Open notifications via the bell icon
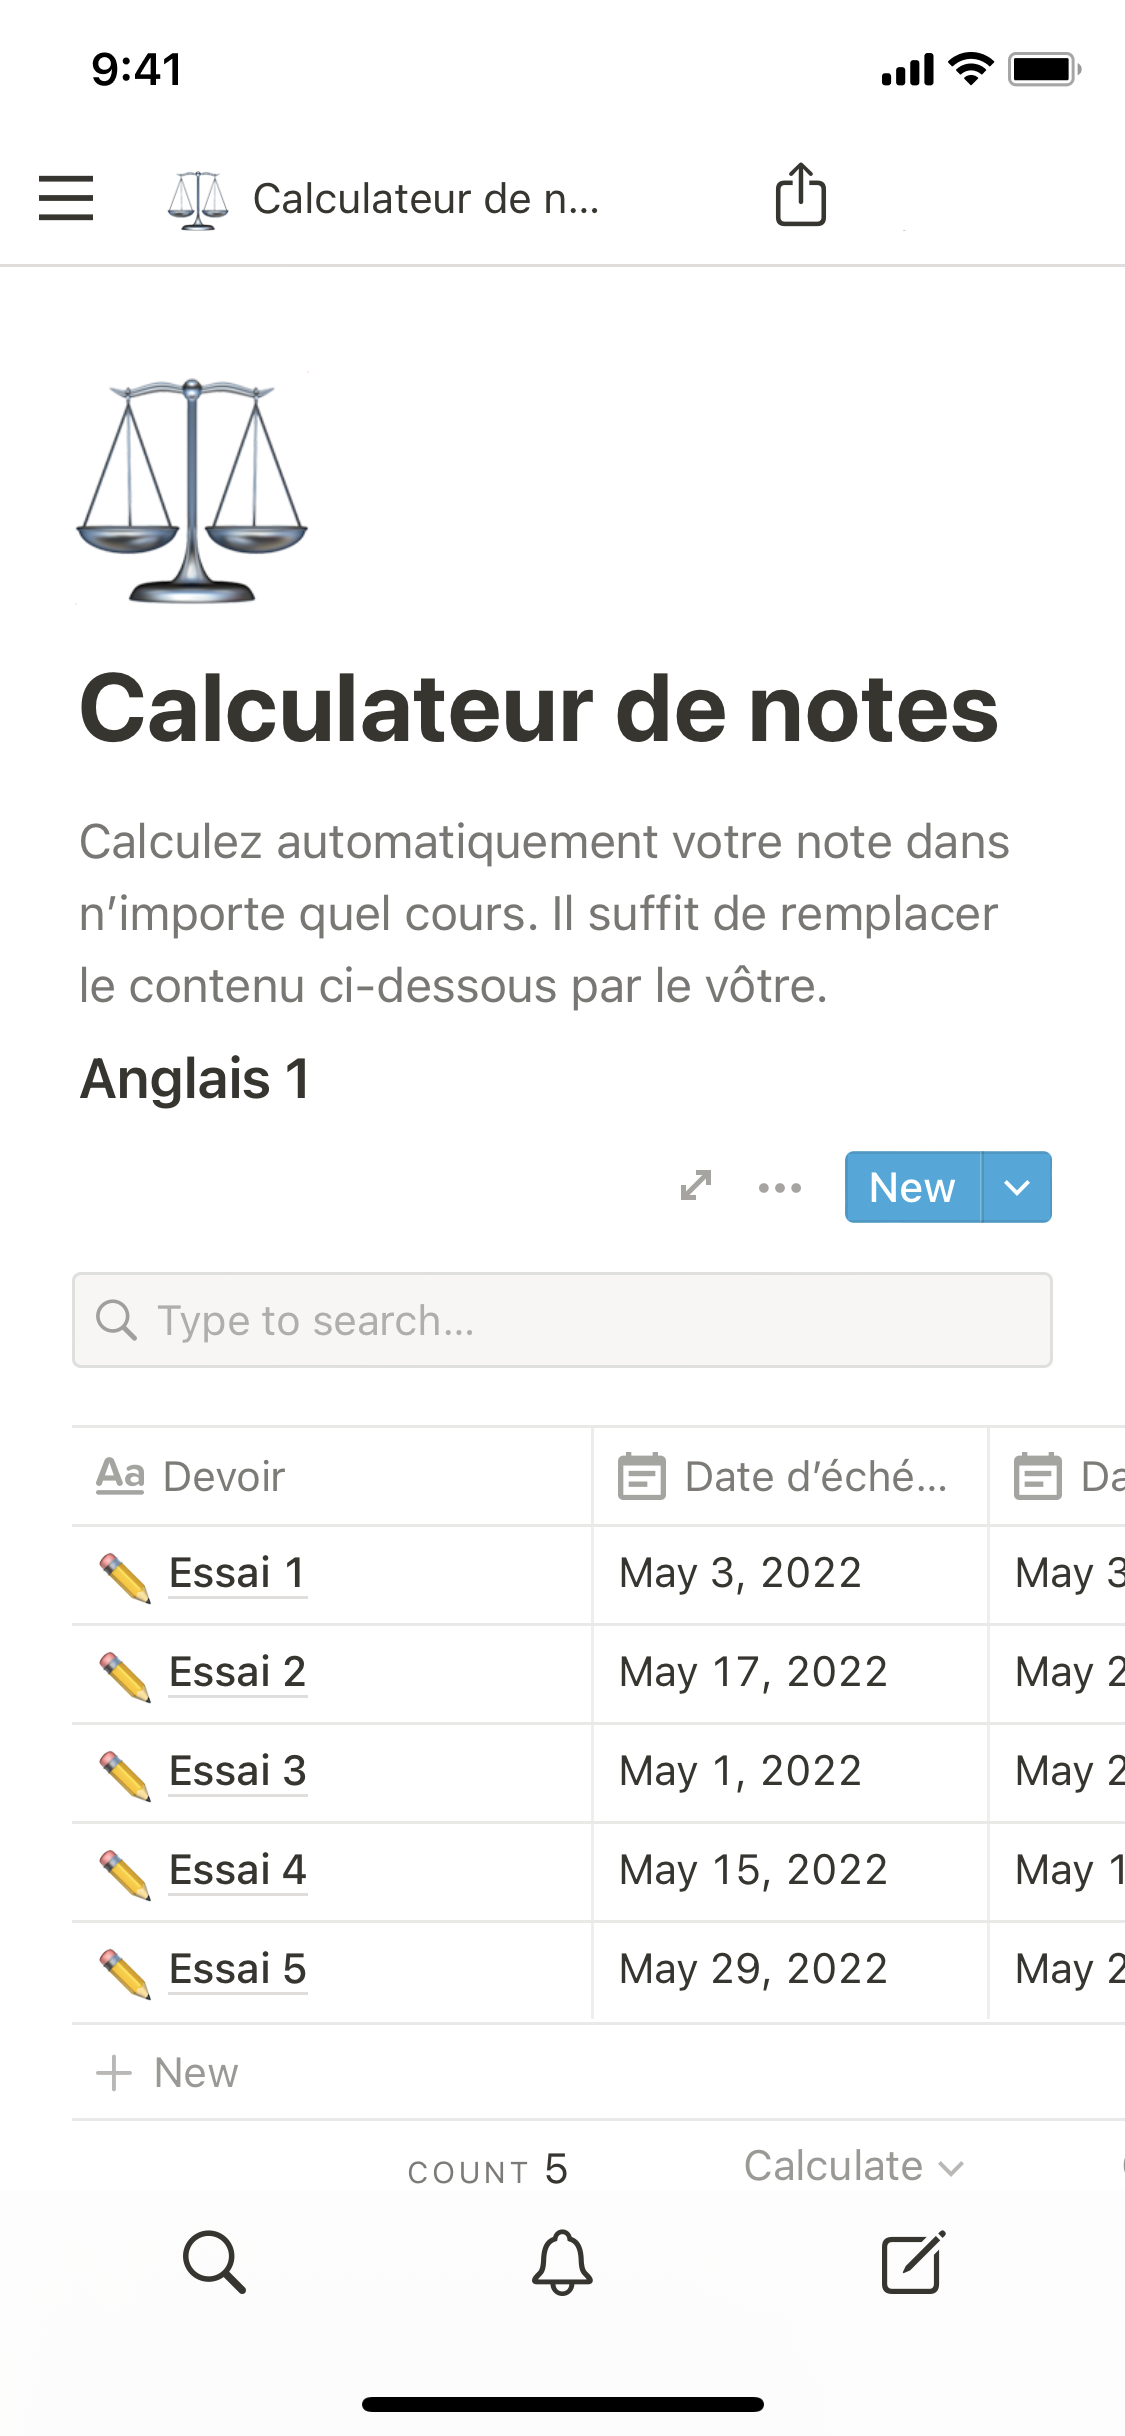This screenshot has height=2436, width=1125. [562, 2261]
